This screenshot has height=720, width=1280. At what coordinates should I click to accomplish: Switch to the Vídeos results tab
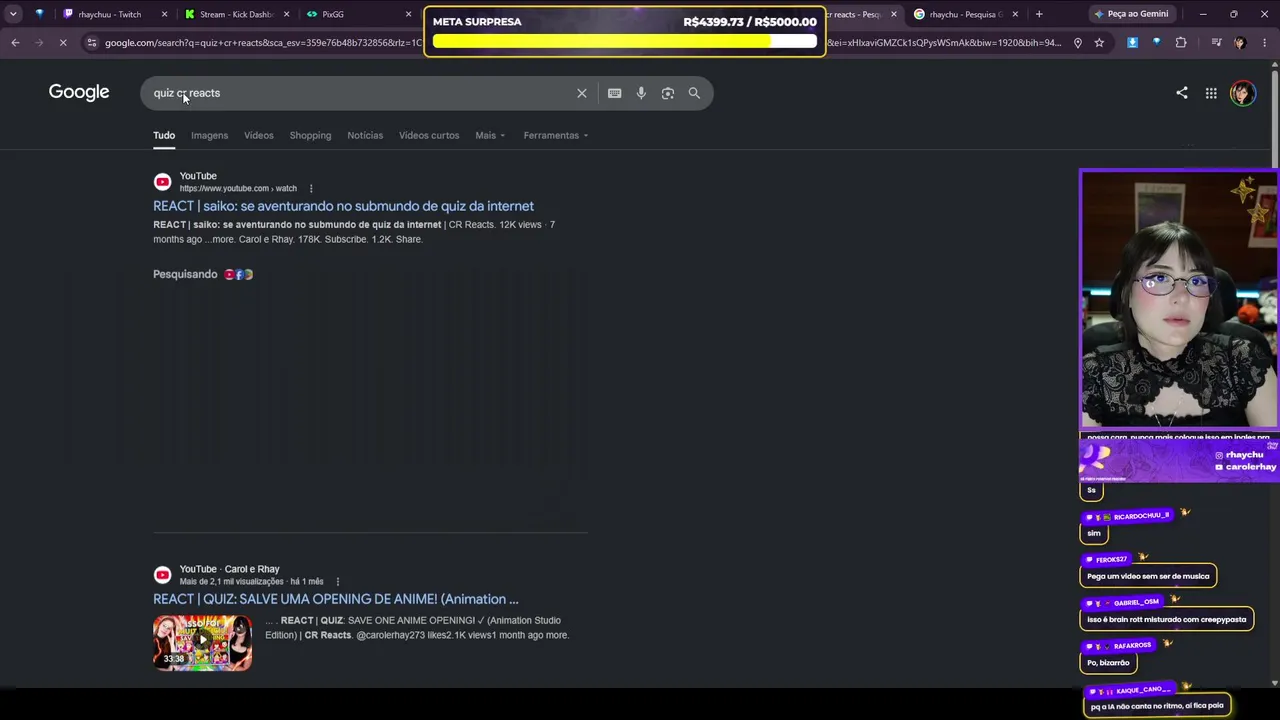tap(258, 135)
